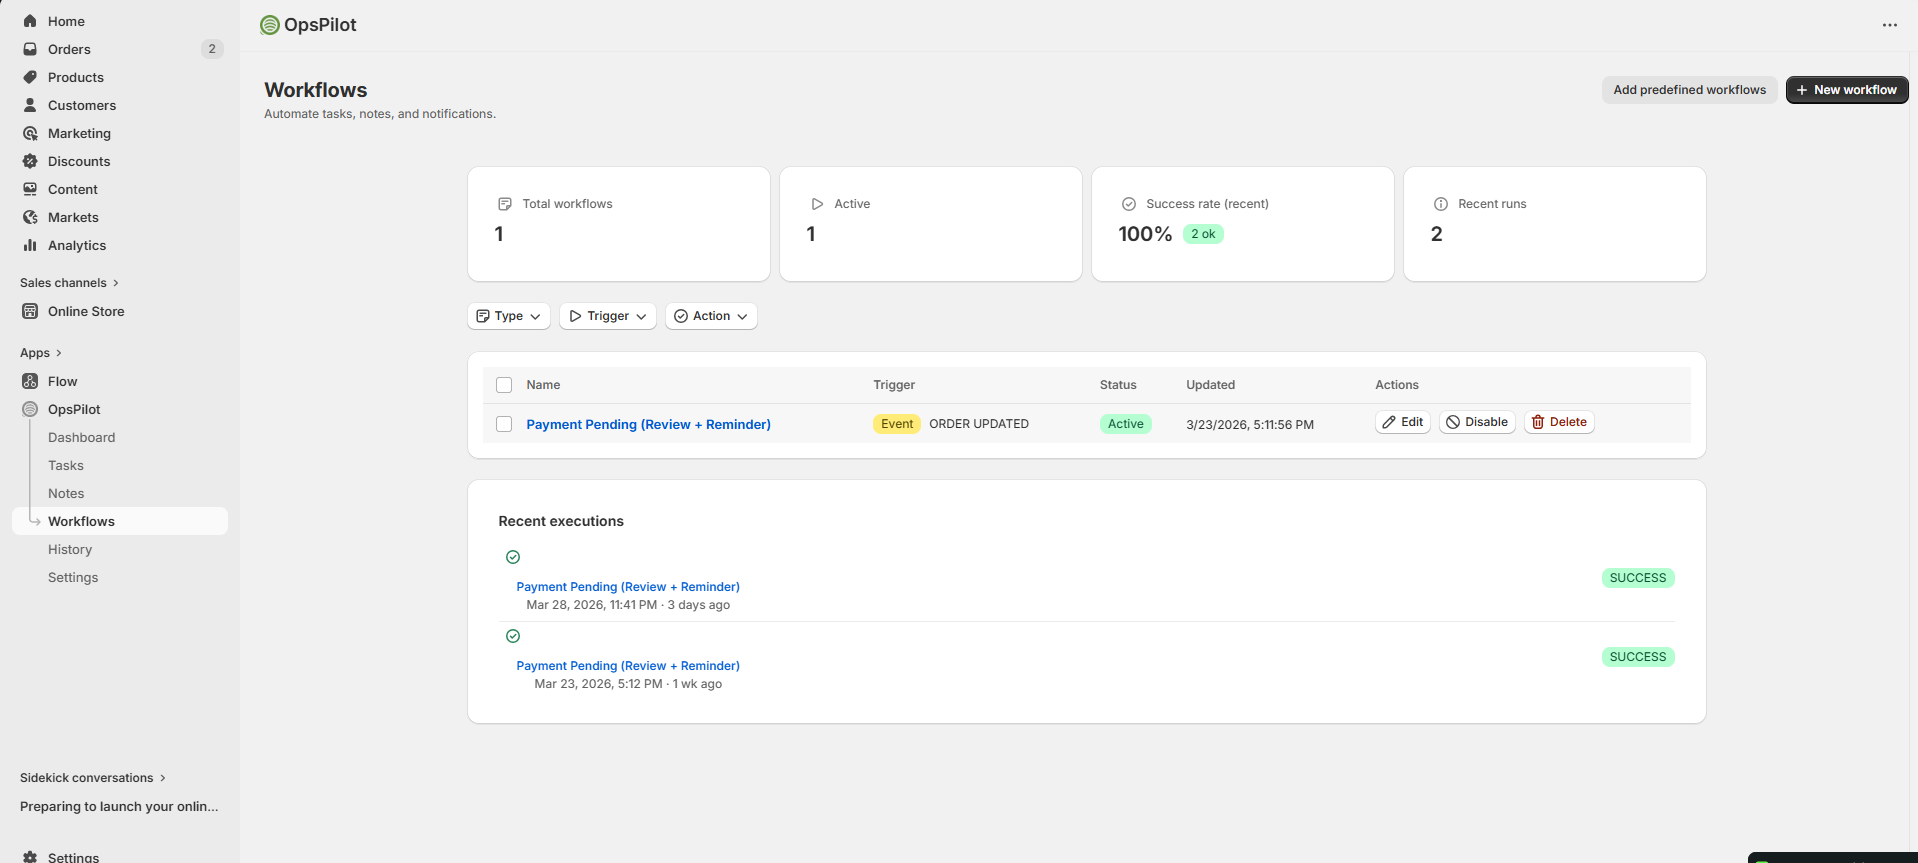Click the Active card play icon
The image size is (1918, 863).
817,204
